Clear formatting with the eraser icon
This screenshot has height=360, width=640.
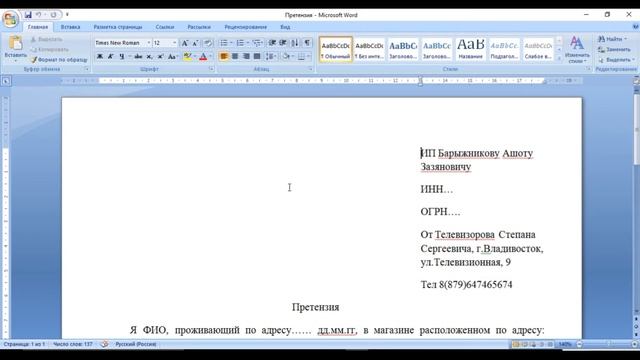click(x=208, y=43)
